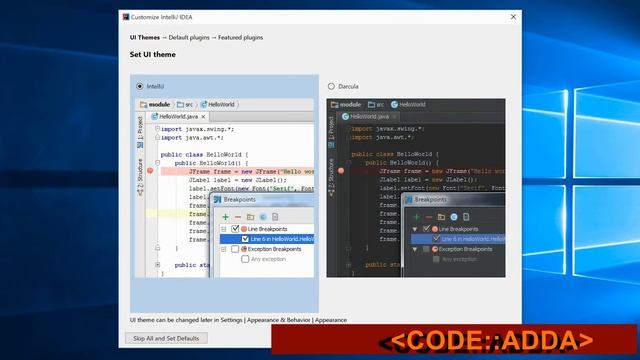Click the 'Set UI theme' heading

(x=153, y=54)
